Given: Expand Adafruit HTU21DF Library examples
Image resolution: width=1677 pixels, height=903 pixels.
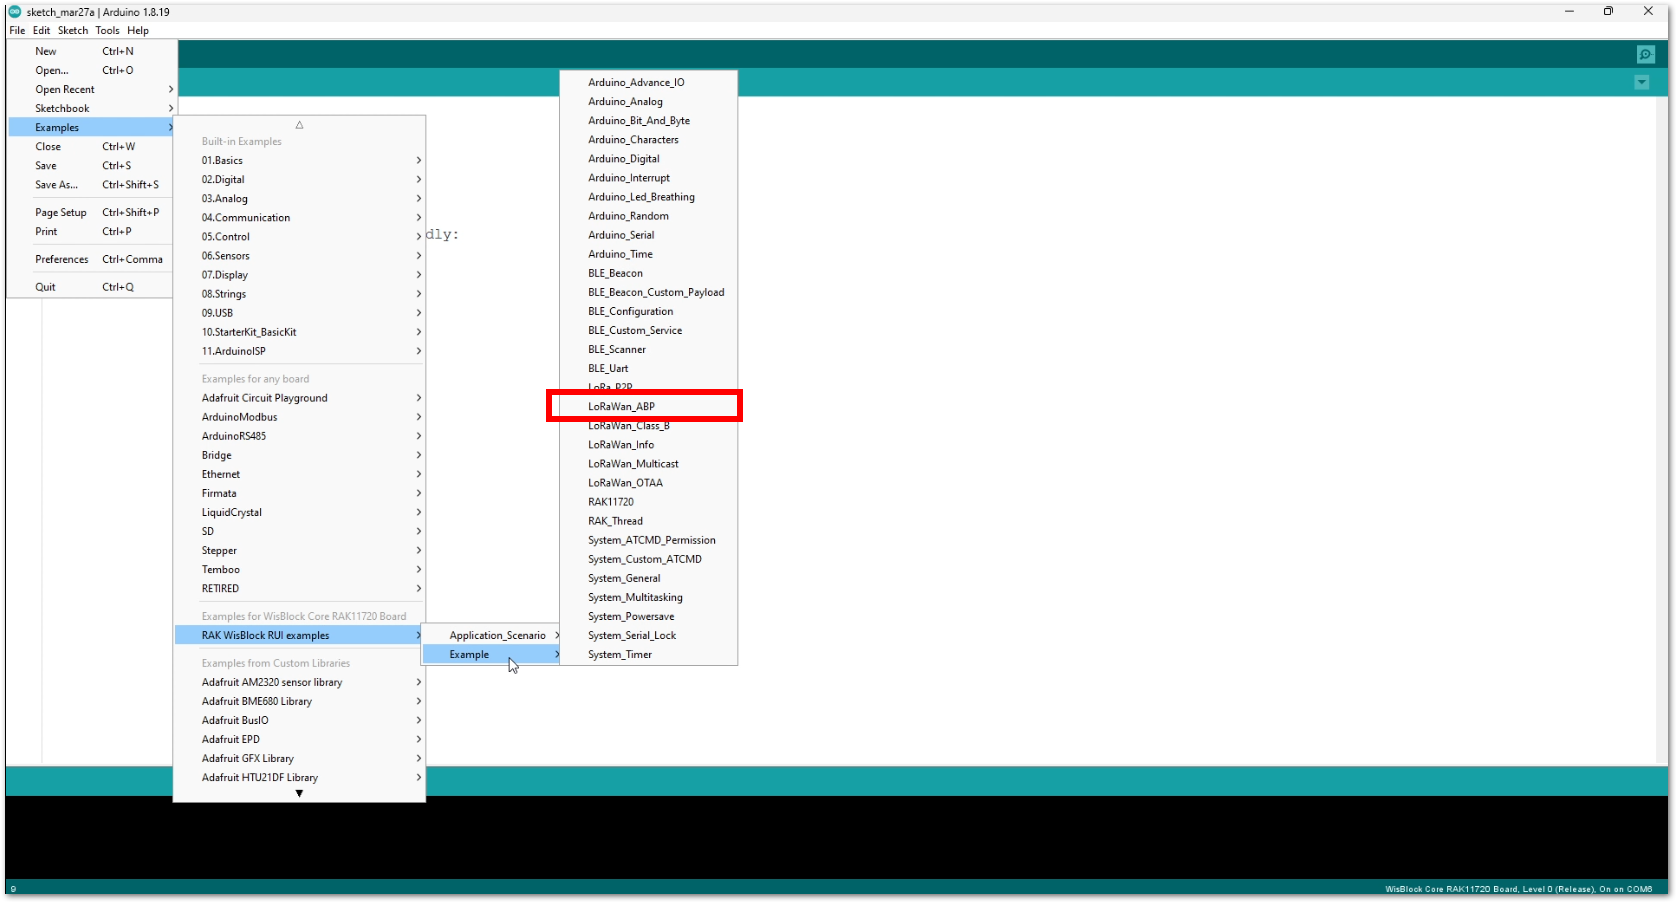Looking at the screenshot, I should [x=299, y=777].
